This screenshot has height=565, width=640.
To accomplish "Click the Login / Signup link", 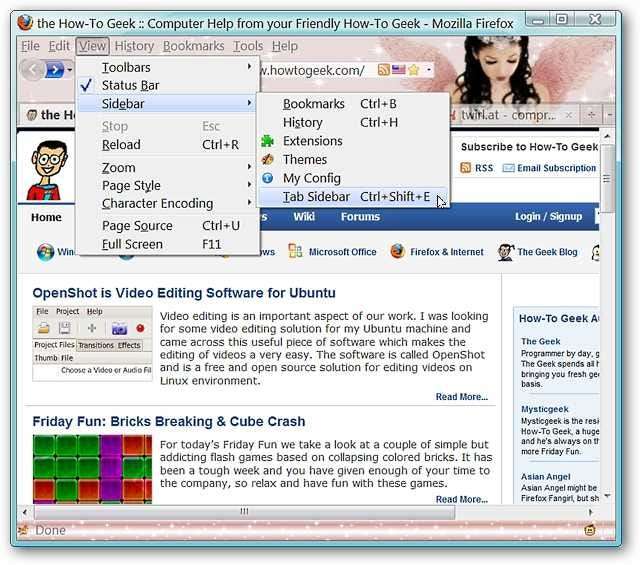I will click(x=548, y=217).
